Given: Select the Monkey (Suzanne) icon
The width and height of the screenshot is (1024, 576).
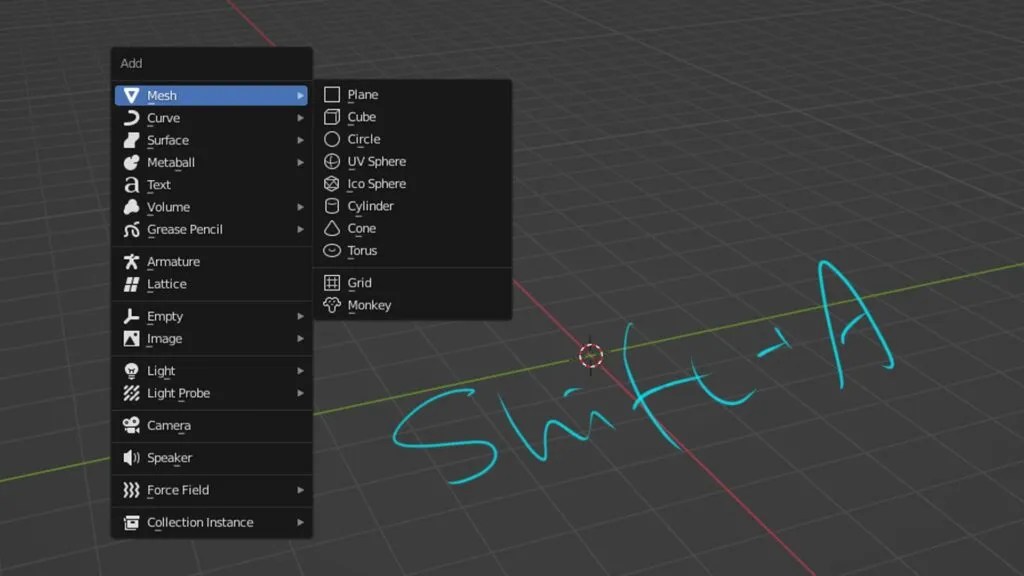Looking at the screenshot, I should click(x=332, y=305).
